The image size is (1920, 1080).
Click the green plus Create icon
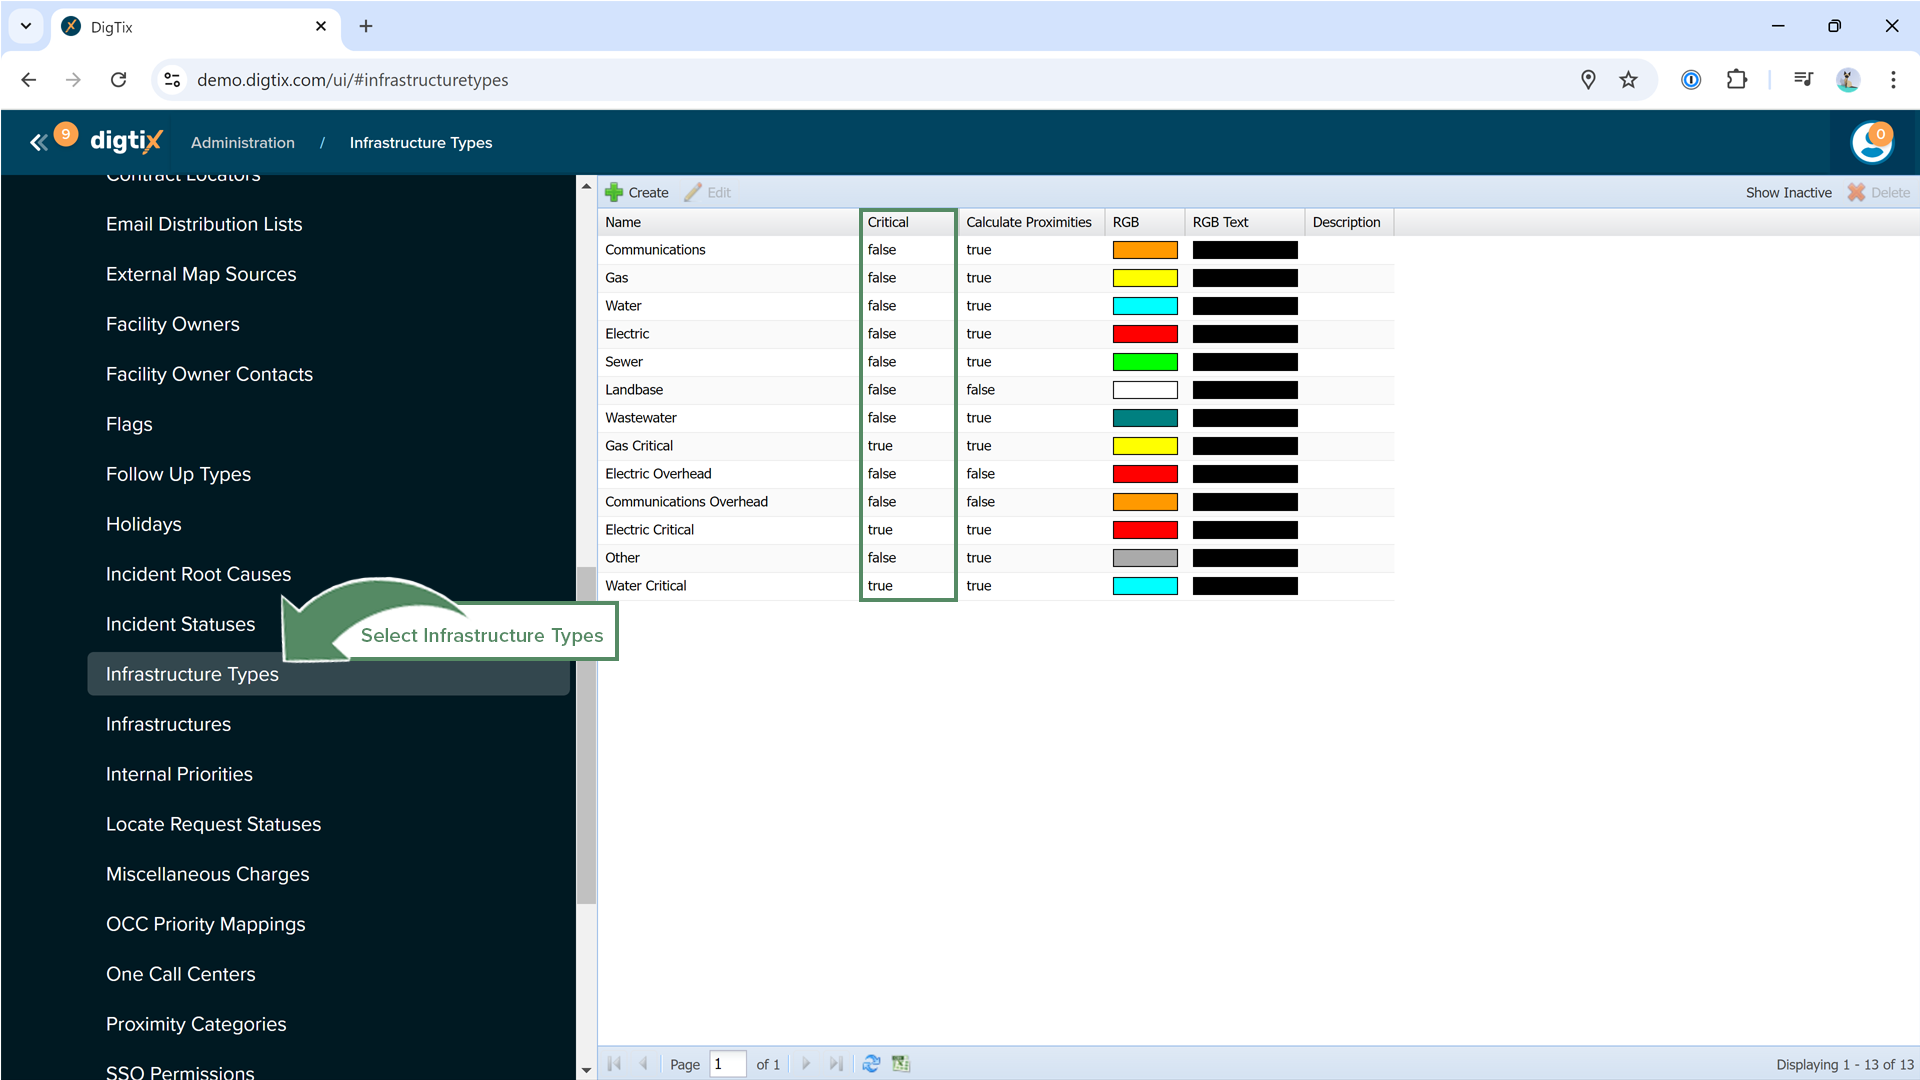pos(614,192)
